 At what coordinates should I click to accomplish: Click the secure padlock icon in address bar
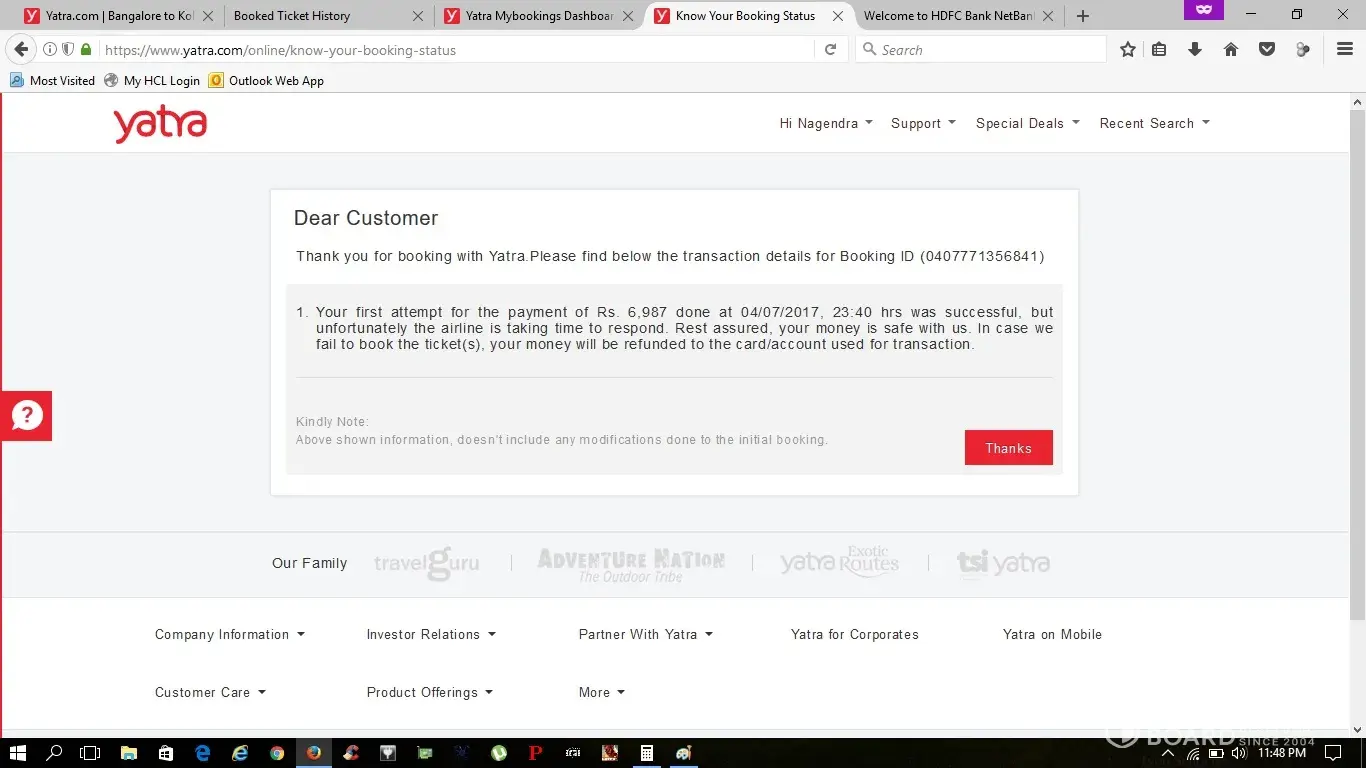86,50
